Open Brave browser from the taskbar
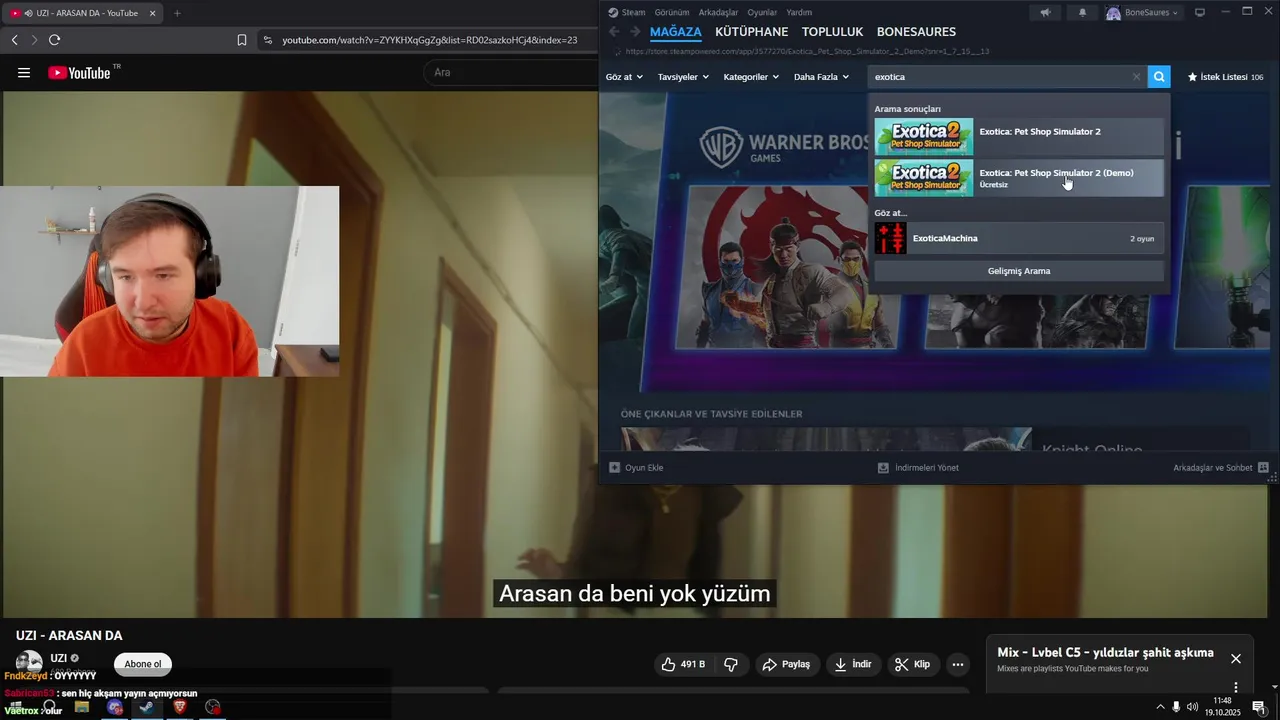Viewport: 1280px width, 720px height. (180, 707)
